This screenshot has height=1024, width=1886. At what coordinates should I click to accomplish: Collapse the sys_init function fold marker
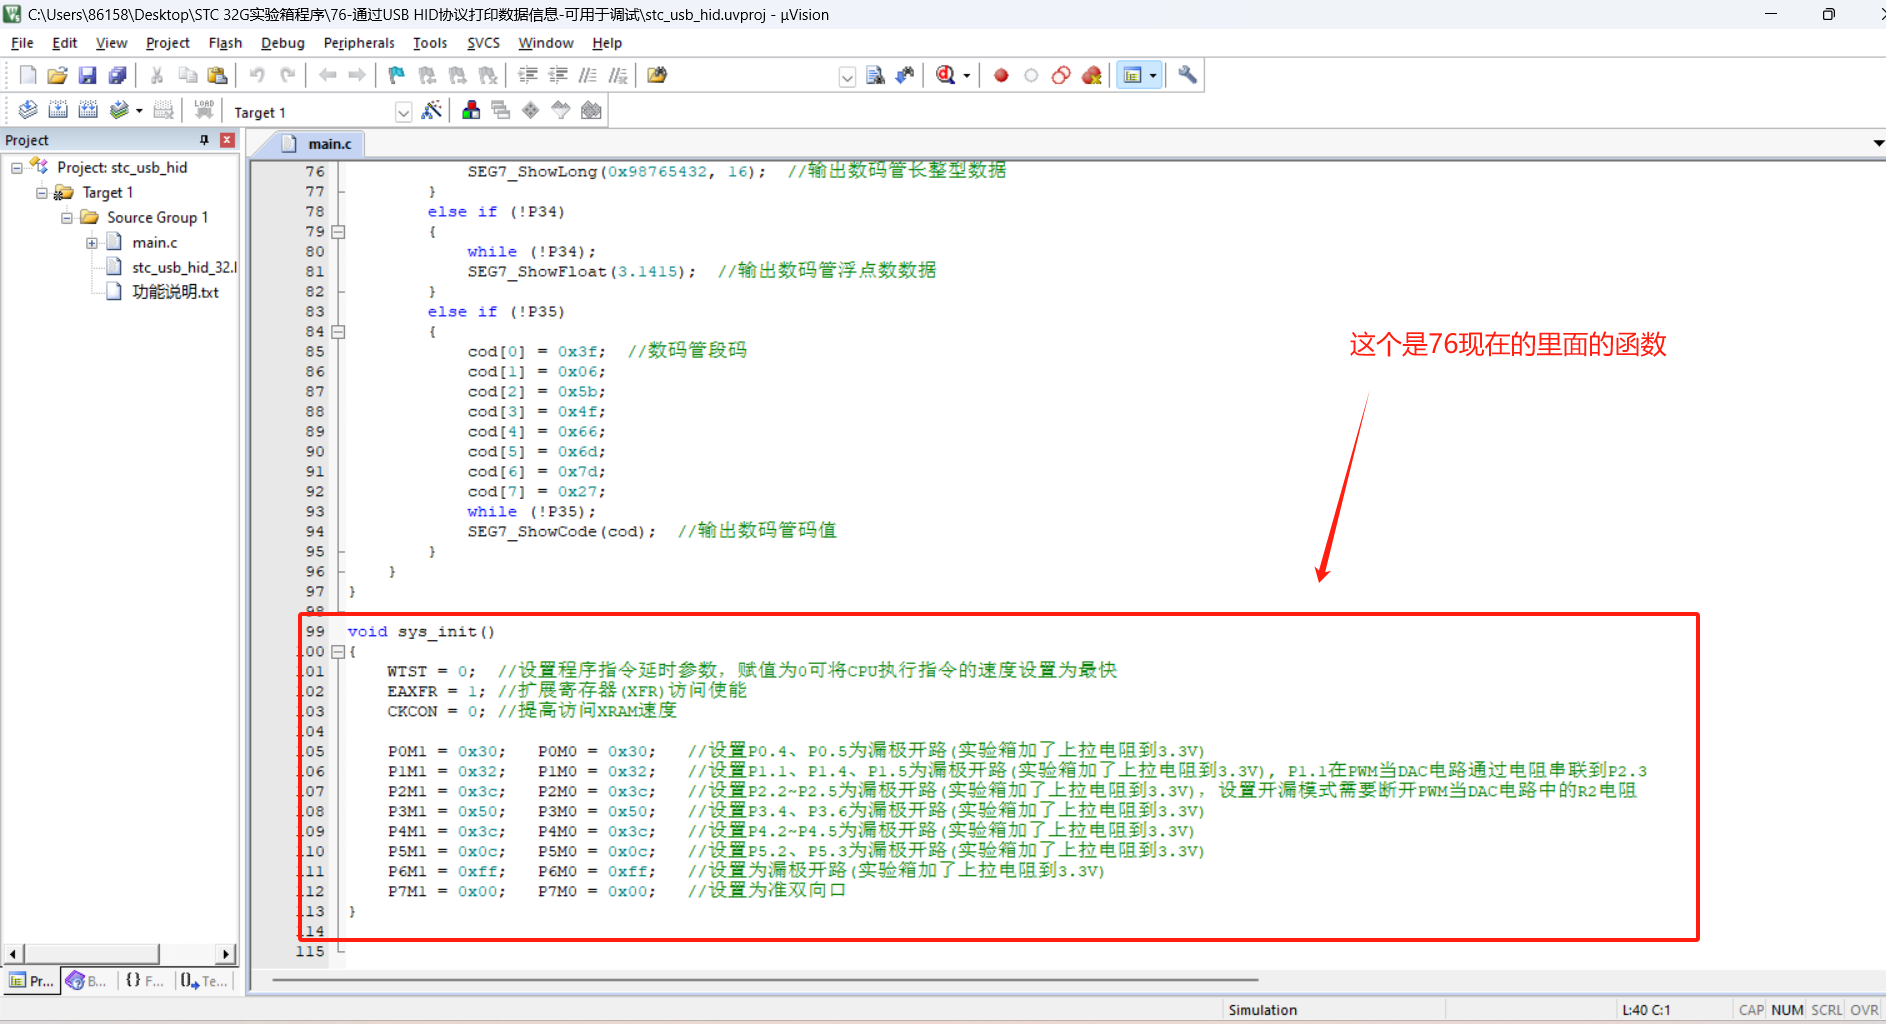pos(338,652)
